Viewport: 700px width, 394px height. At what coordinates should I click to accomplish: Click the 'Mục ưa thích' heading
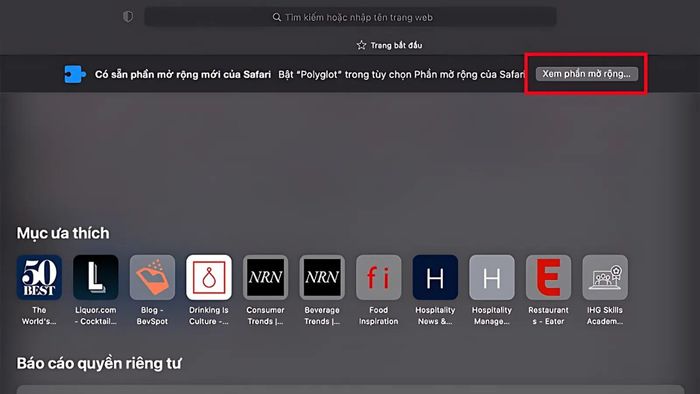(x=63, y=233)
